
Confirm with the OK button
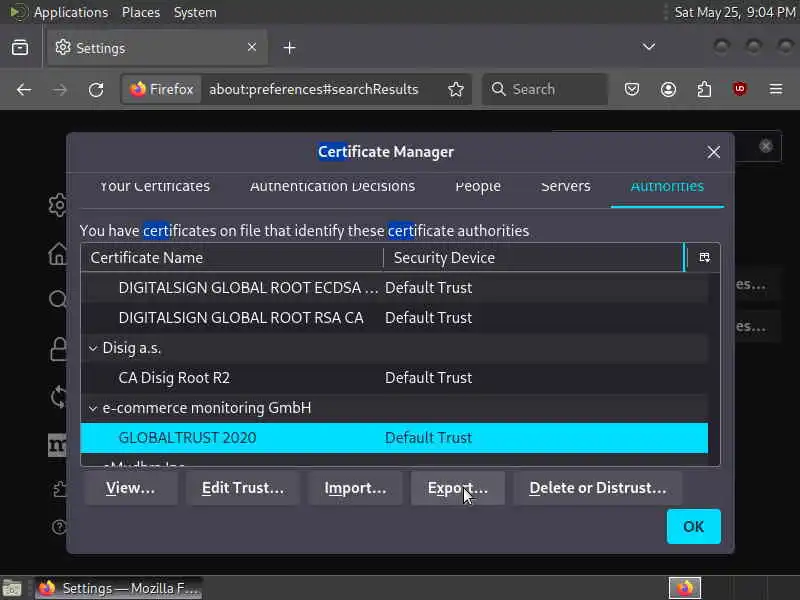693,527
